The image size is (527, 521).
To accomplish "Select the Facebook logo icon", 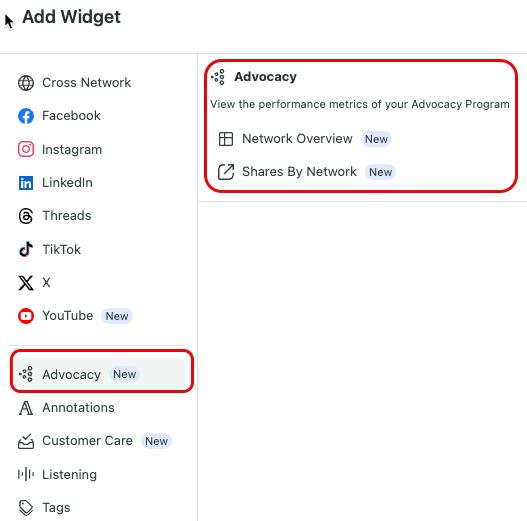I will (x=26, y=116).
